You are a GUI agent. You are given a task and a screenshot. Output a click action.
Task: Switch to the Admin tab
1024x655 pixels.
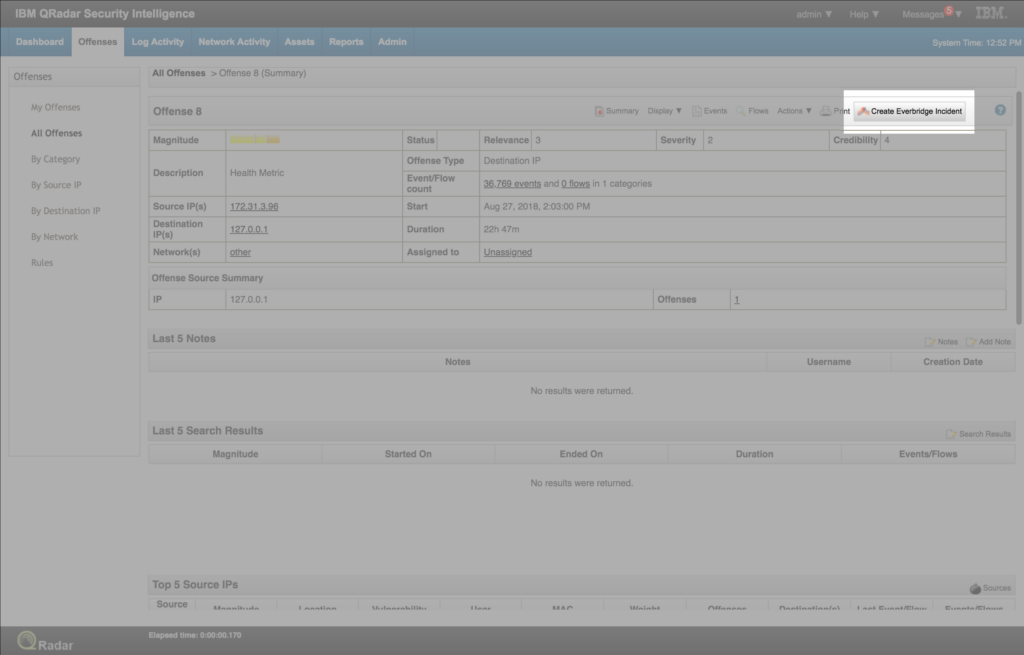(392, 42)
